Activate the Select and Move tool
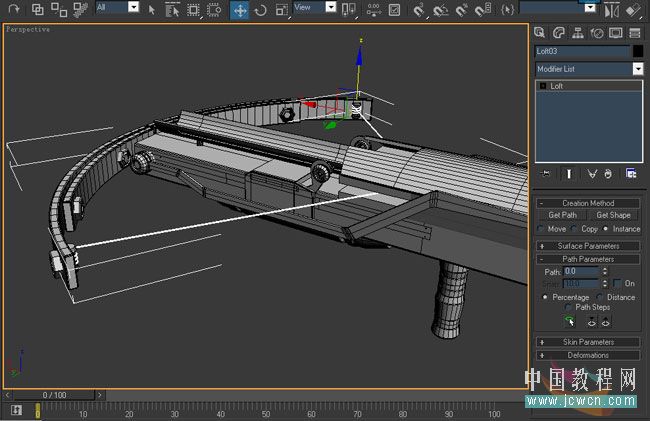650x421 pixels. [240, 10]
